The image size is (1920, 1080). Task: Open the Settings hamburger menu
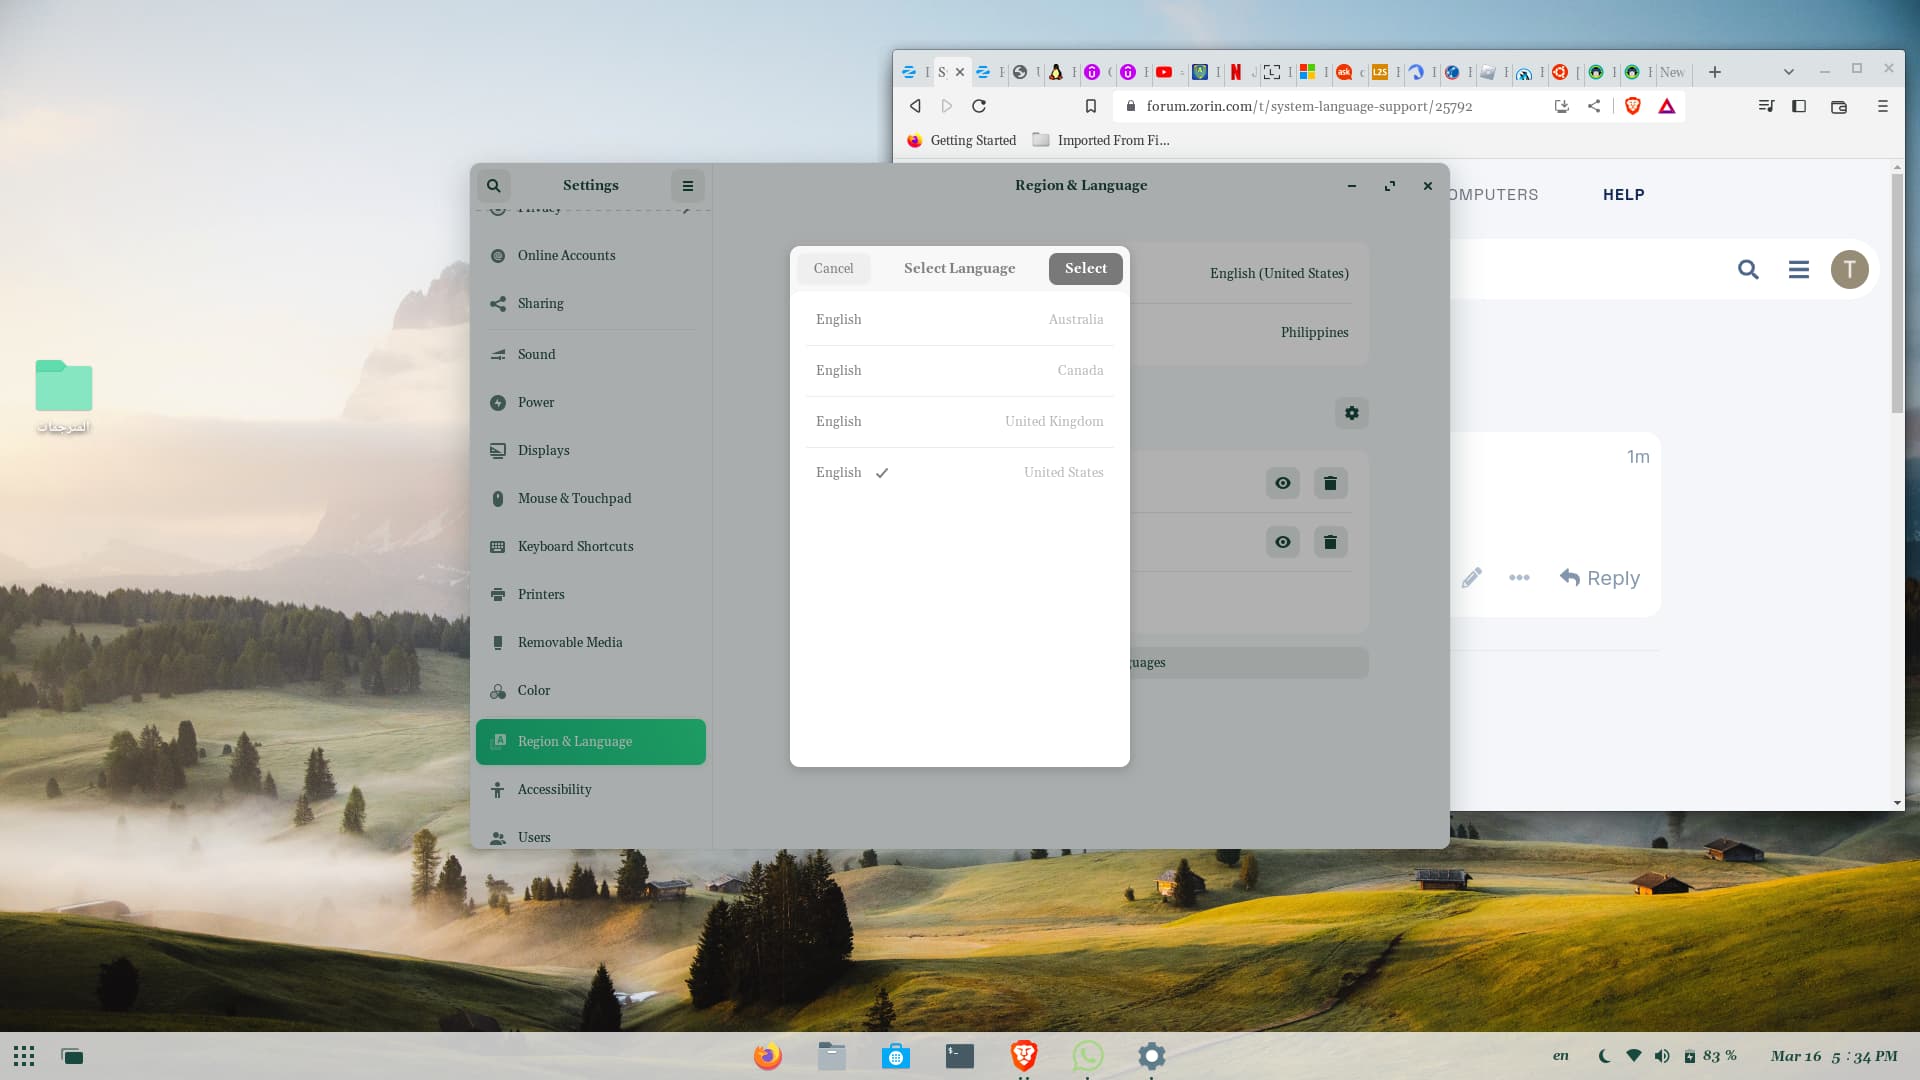click(687, 185)
